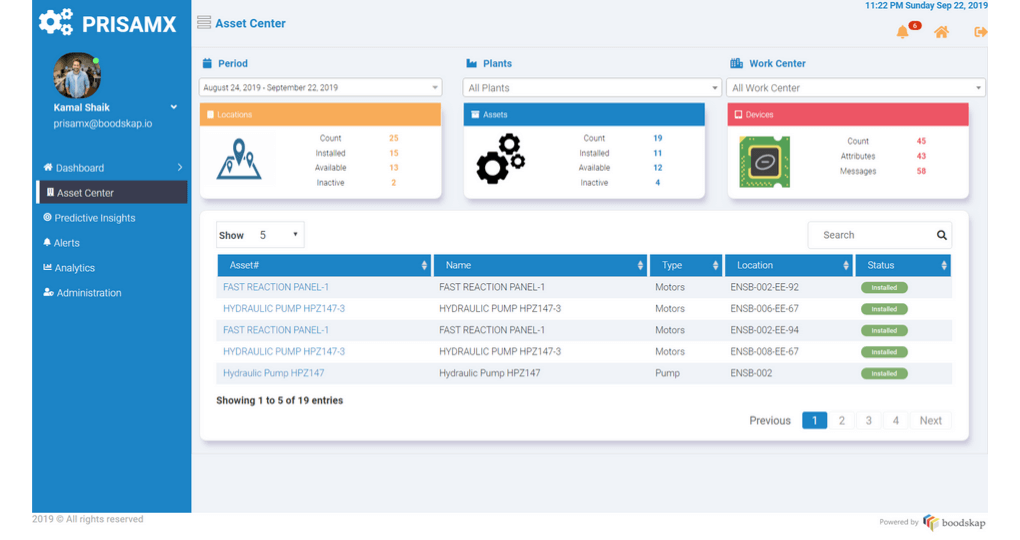The height and width of the screenshot is (540, 1020).
Task: Open asset link HYDRAULIC PUMP HPZ147-3 at ENSB-006-EE-67
Action: pyautogui.click(x=284, y=308)
